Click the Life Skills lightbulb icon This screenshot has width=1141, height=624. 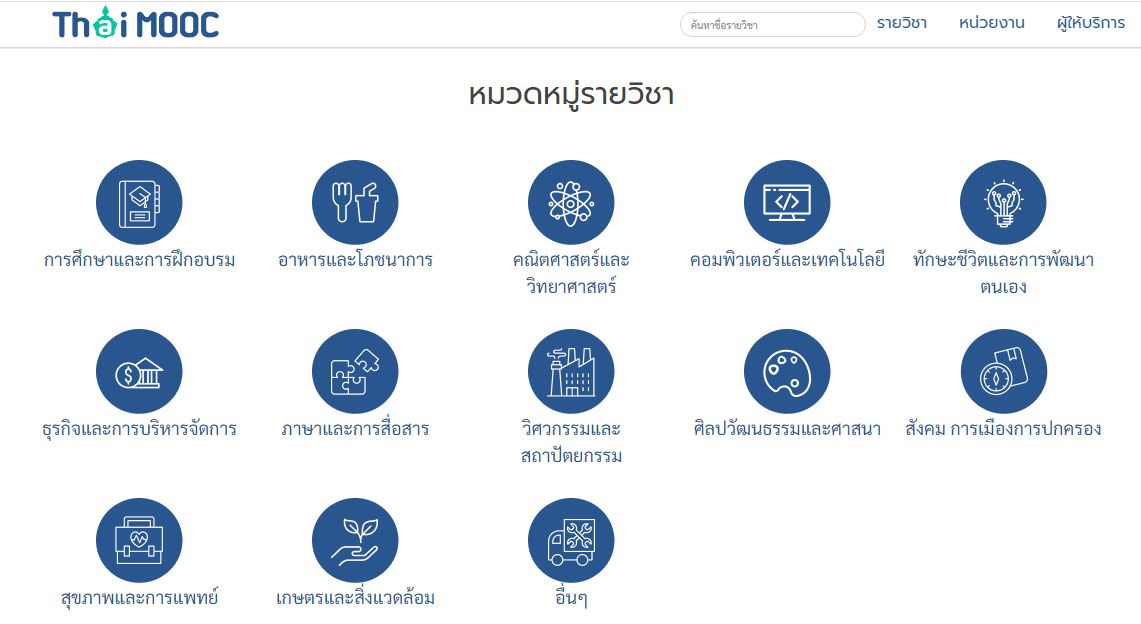coord(1003,202)
